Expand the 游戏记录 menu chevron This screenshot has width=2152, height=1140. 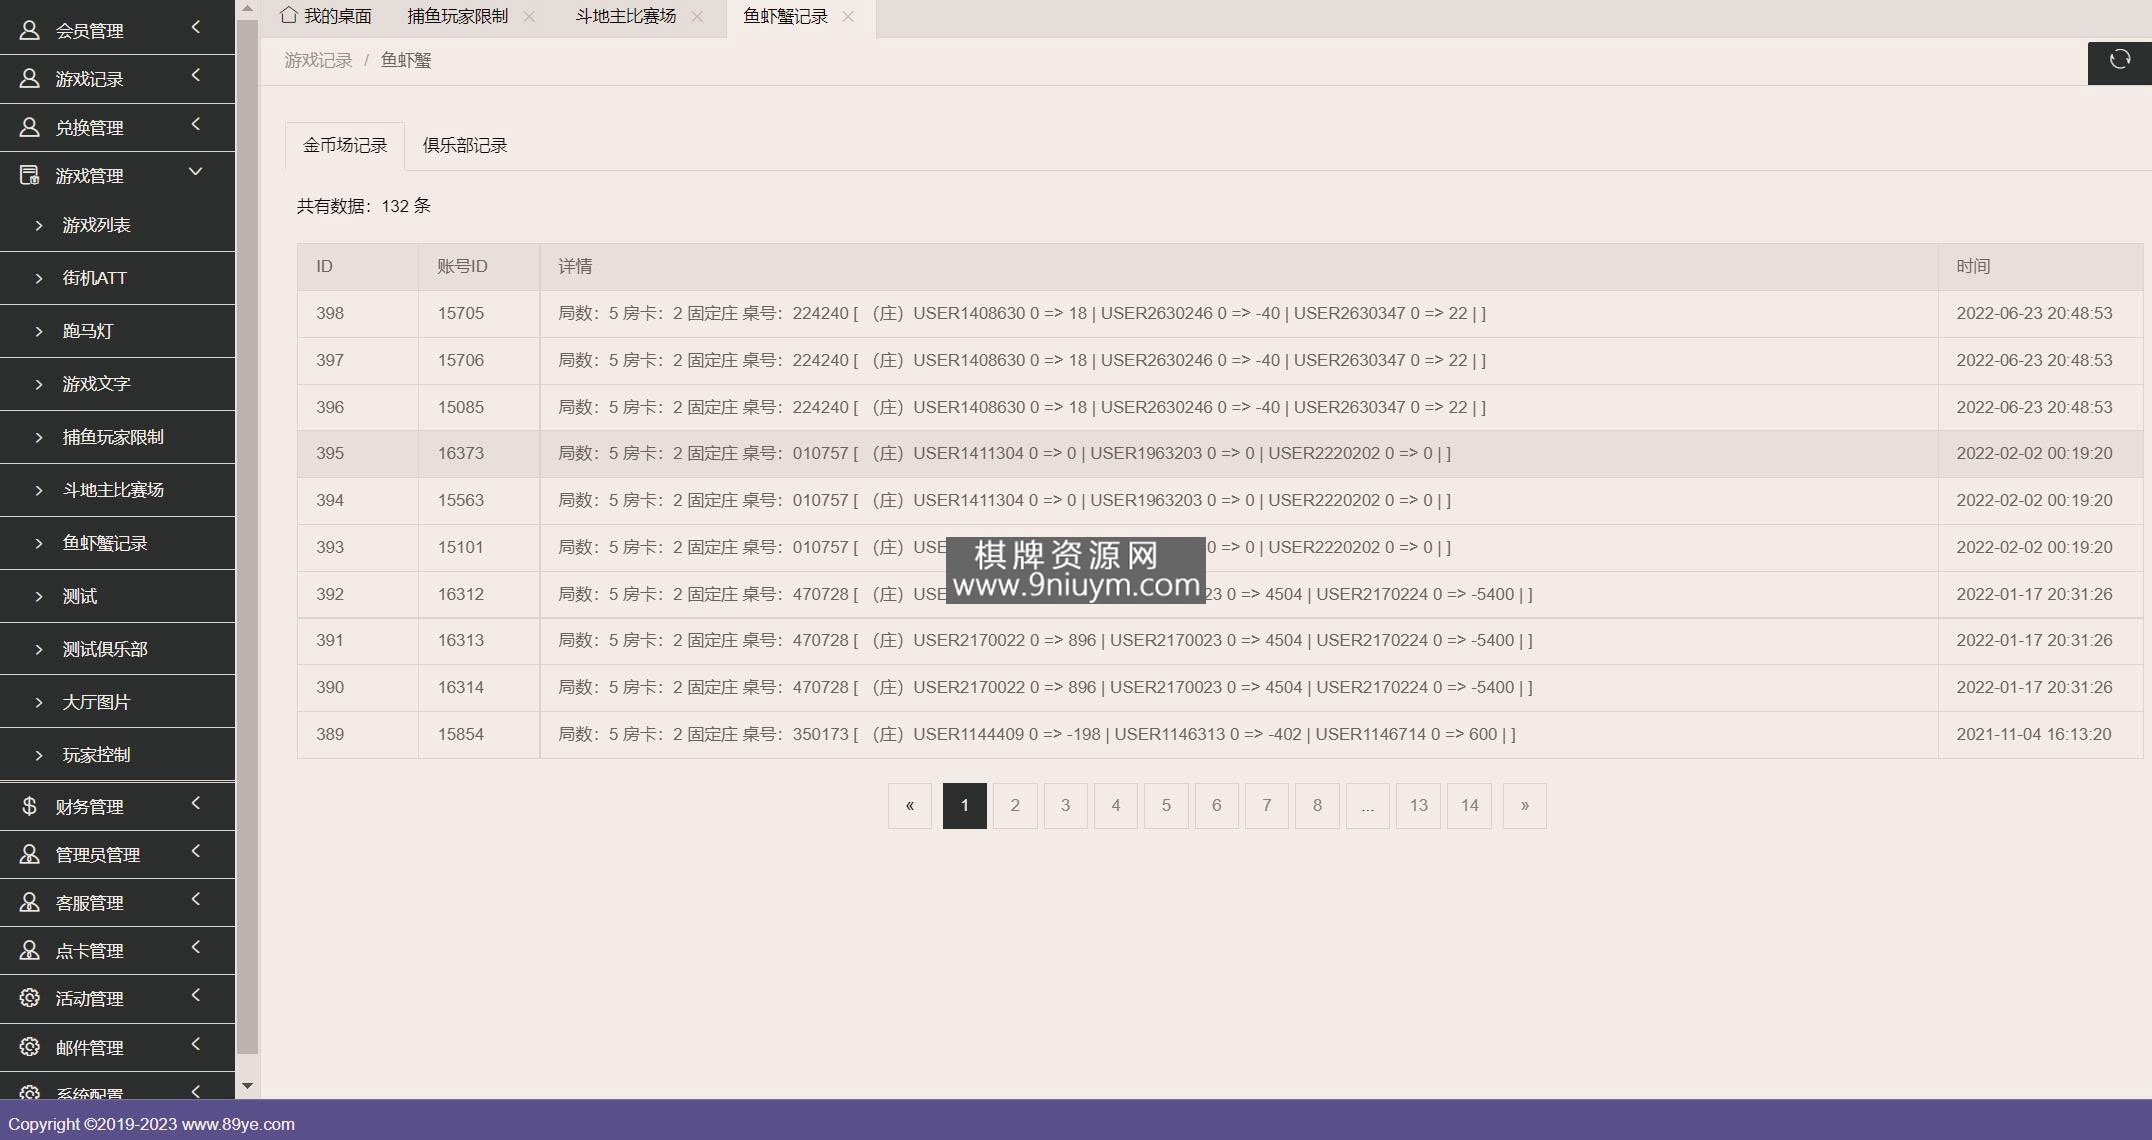tap(196, 75)
